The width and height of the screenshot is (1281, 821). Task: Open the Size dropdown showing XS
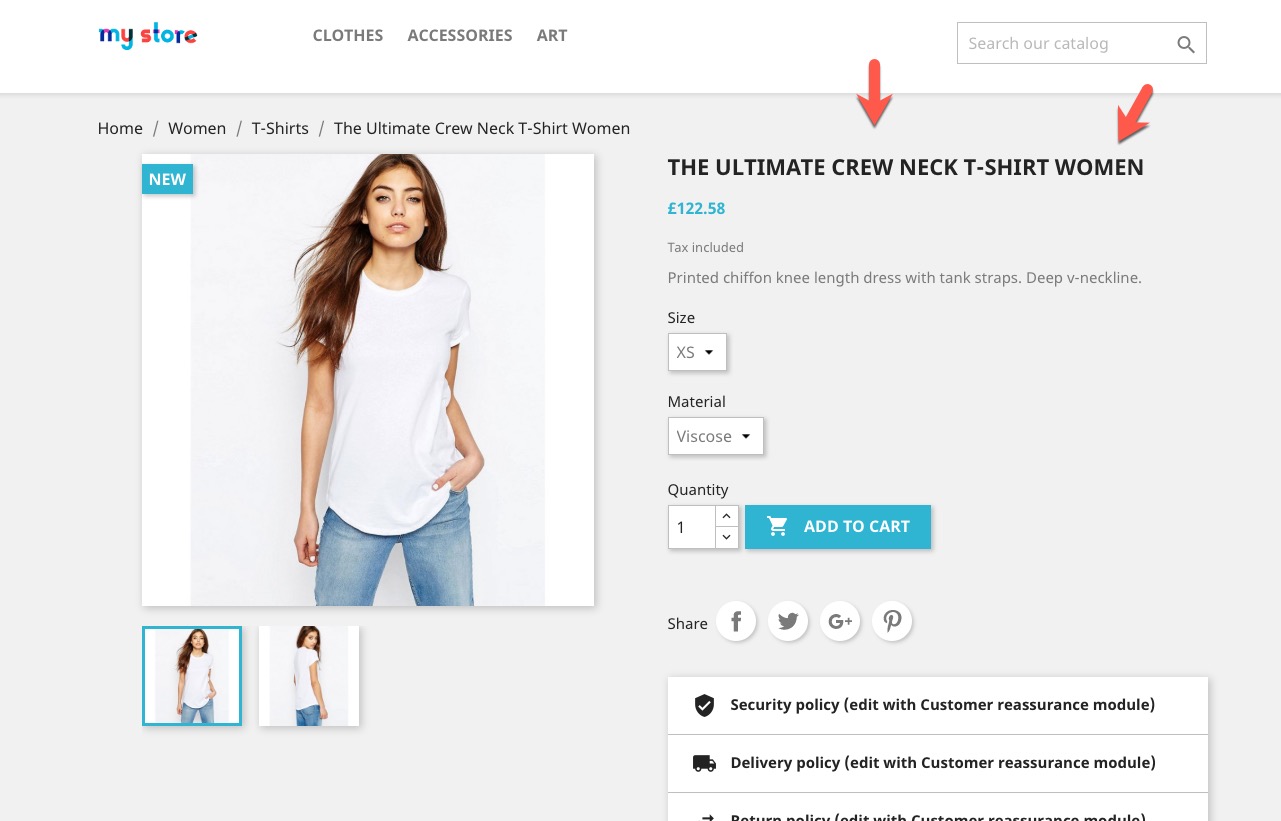coord(697,352)
